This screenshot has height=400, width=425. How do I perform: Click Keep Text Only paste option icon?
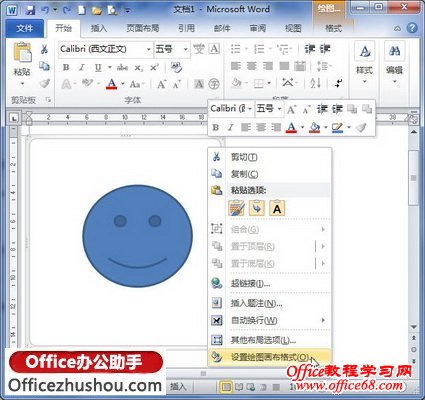click(x=277, y=208)
